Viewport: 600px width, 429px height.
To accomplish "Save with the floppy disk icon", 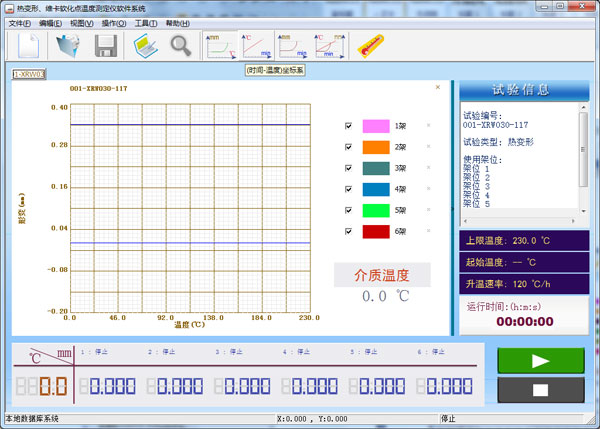I will pos(106,45).
